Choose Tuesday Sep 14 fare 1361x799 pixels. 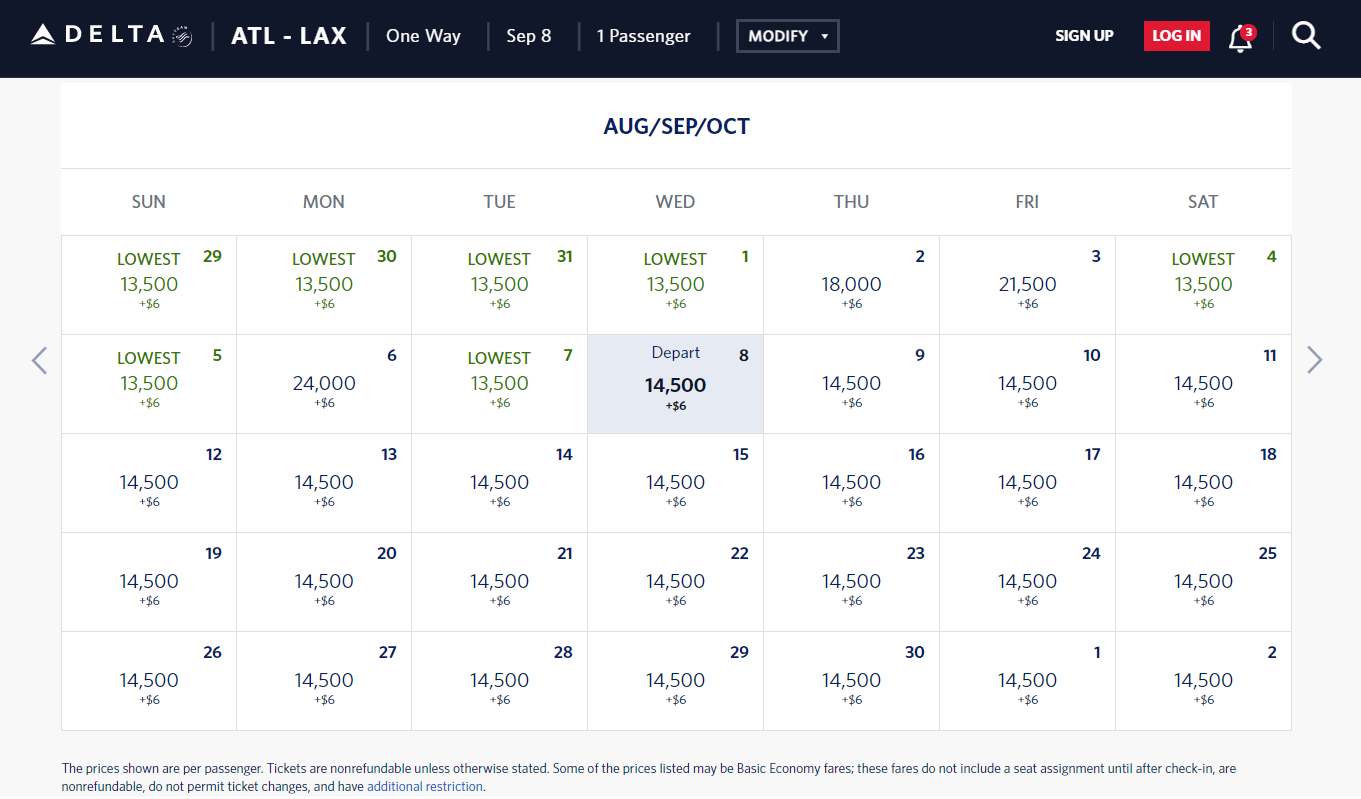tap(500, 483)
